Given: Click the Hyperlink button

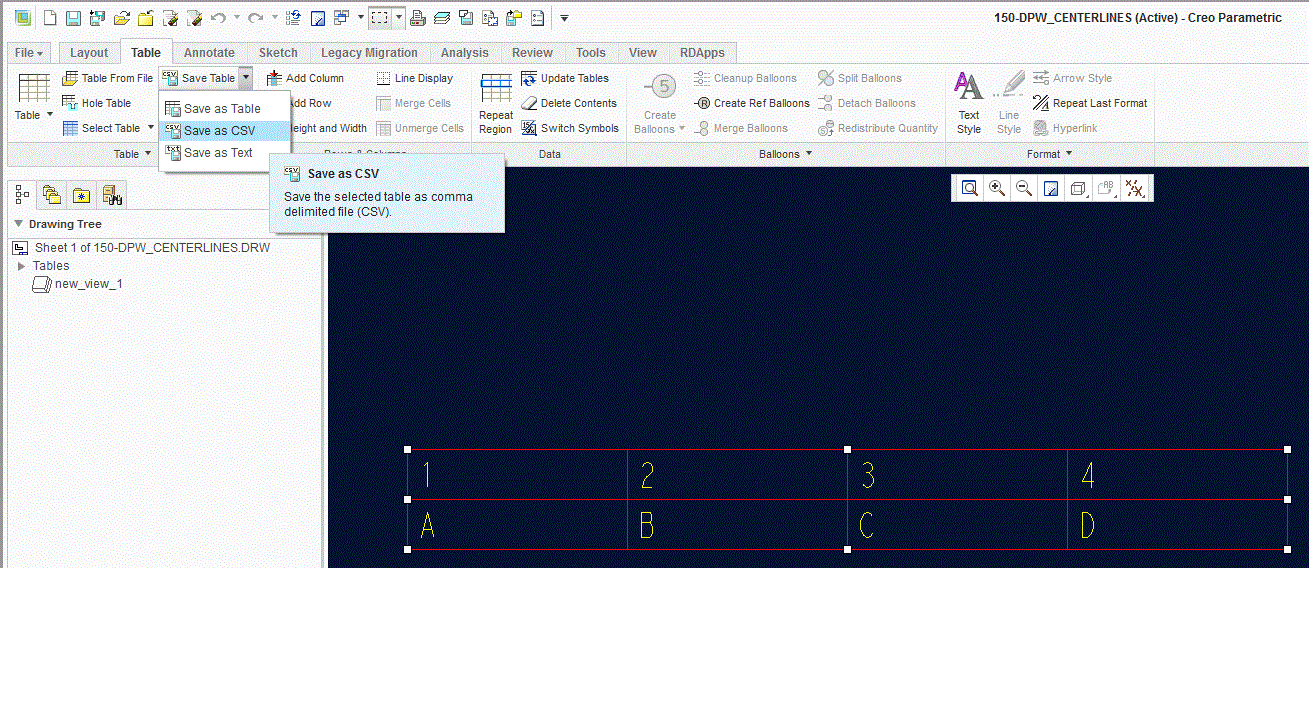Looking at the screenshot, I should point(1065,128).
